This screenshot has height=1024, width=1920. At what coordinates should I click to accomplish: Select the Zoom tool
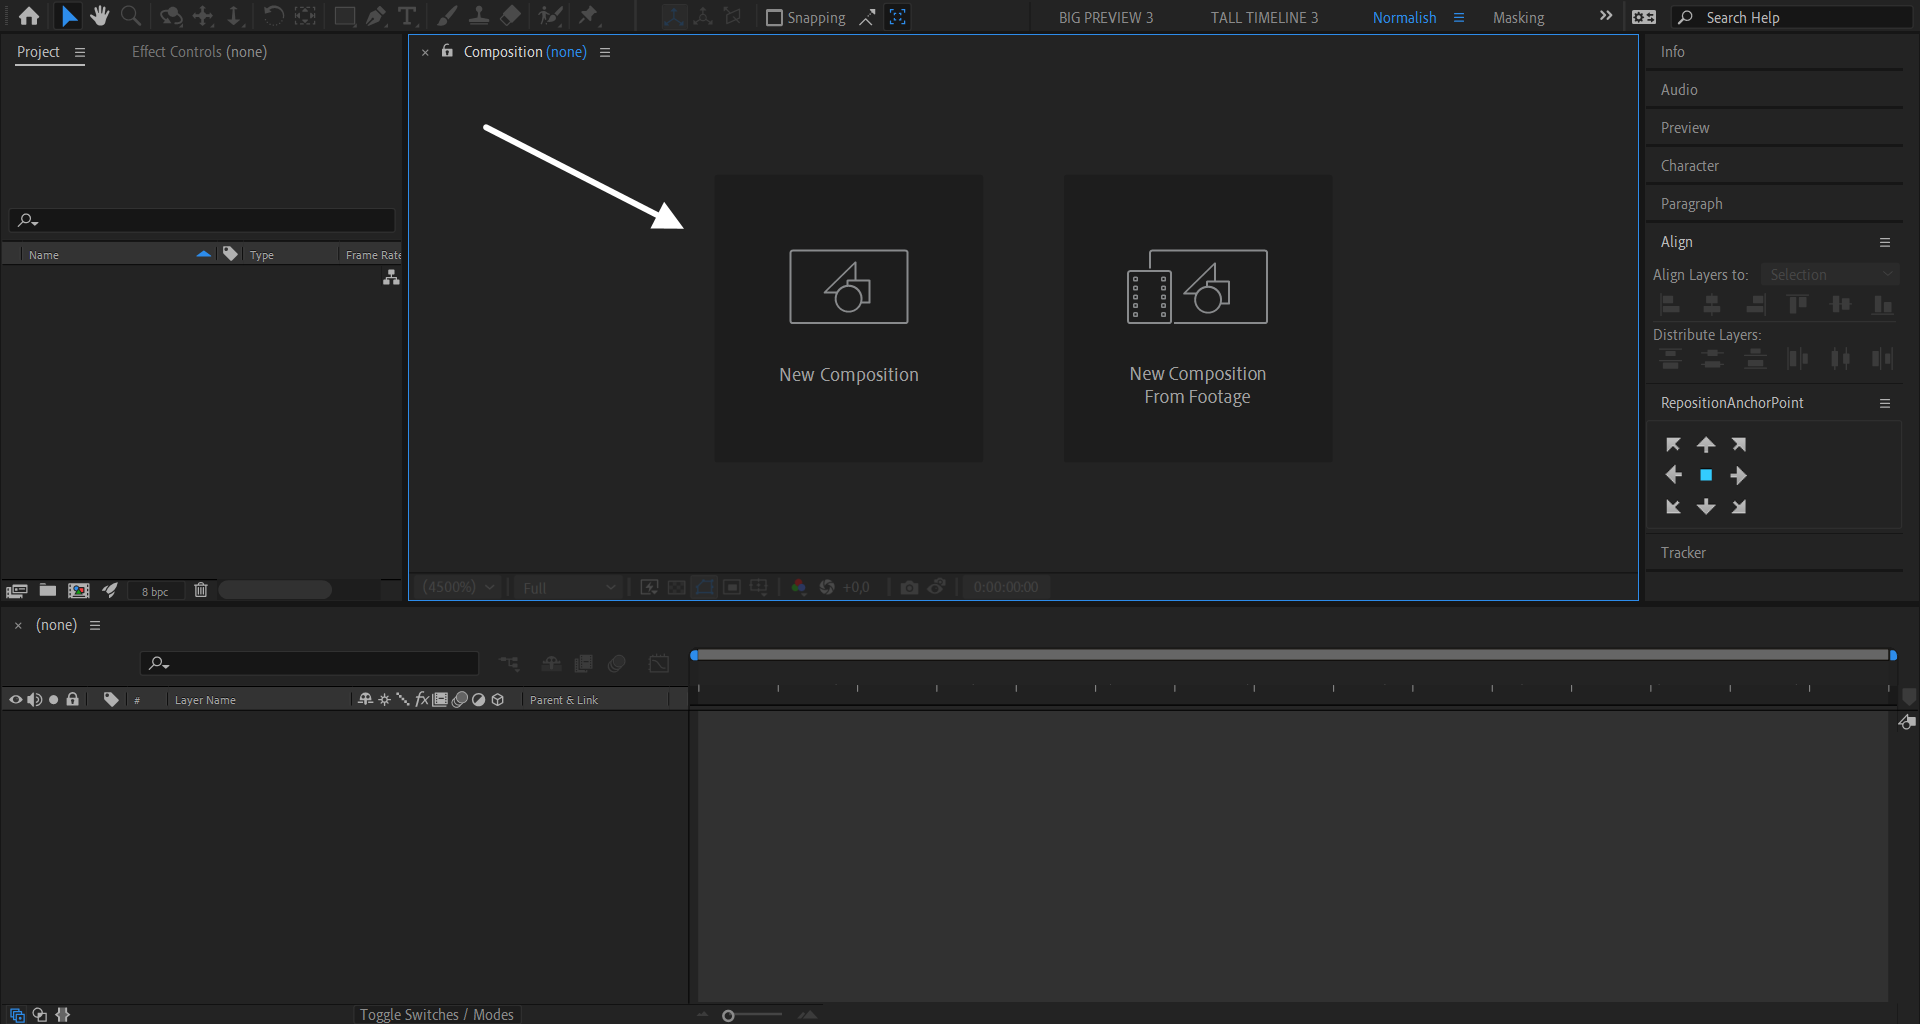pos(131,16)
